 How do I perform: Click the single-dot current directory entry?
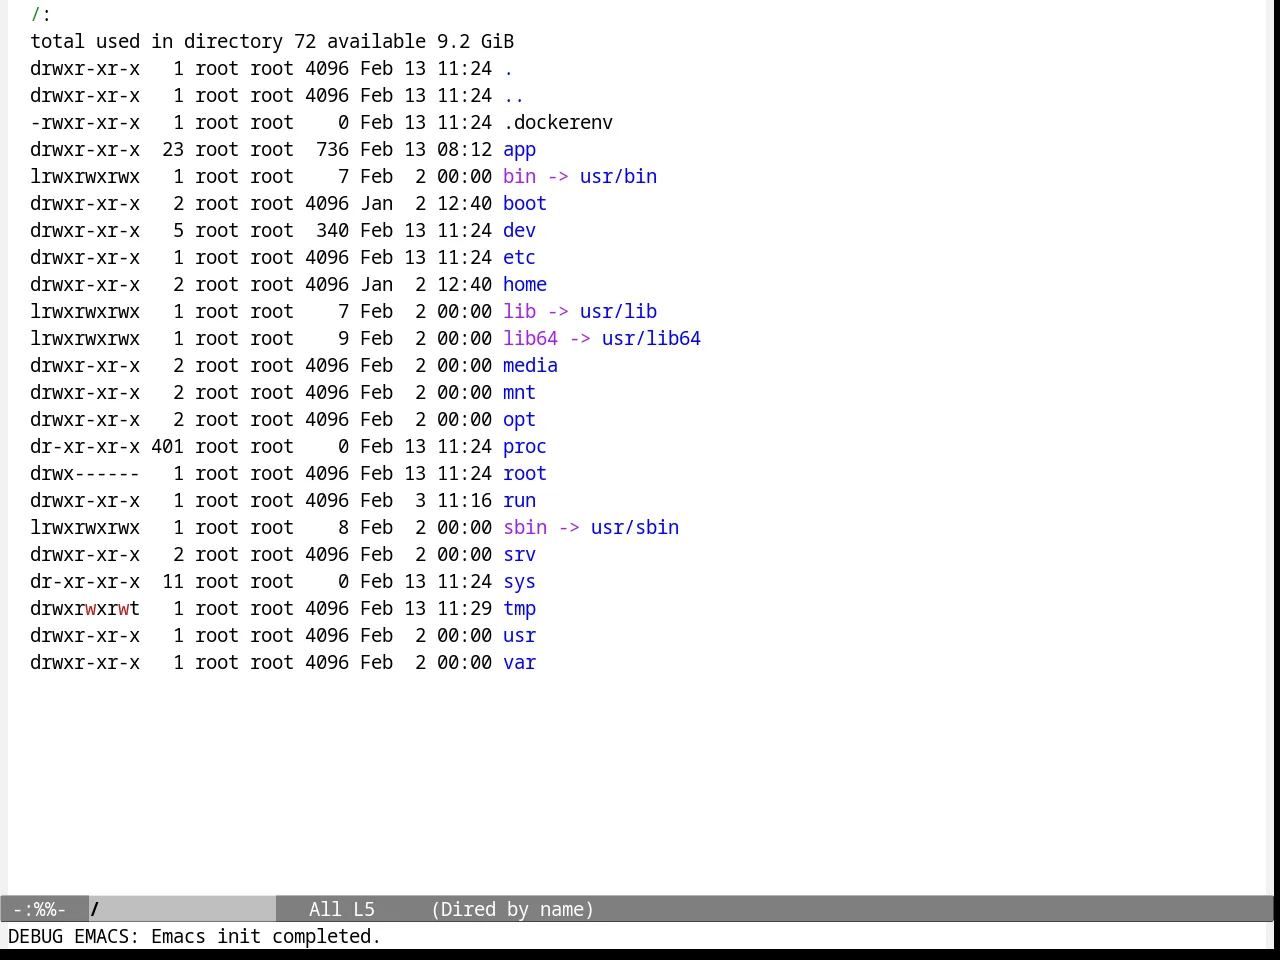pyautogui.click(x=508, y=68)
